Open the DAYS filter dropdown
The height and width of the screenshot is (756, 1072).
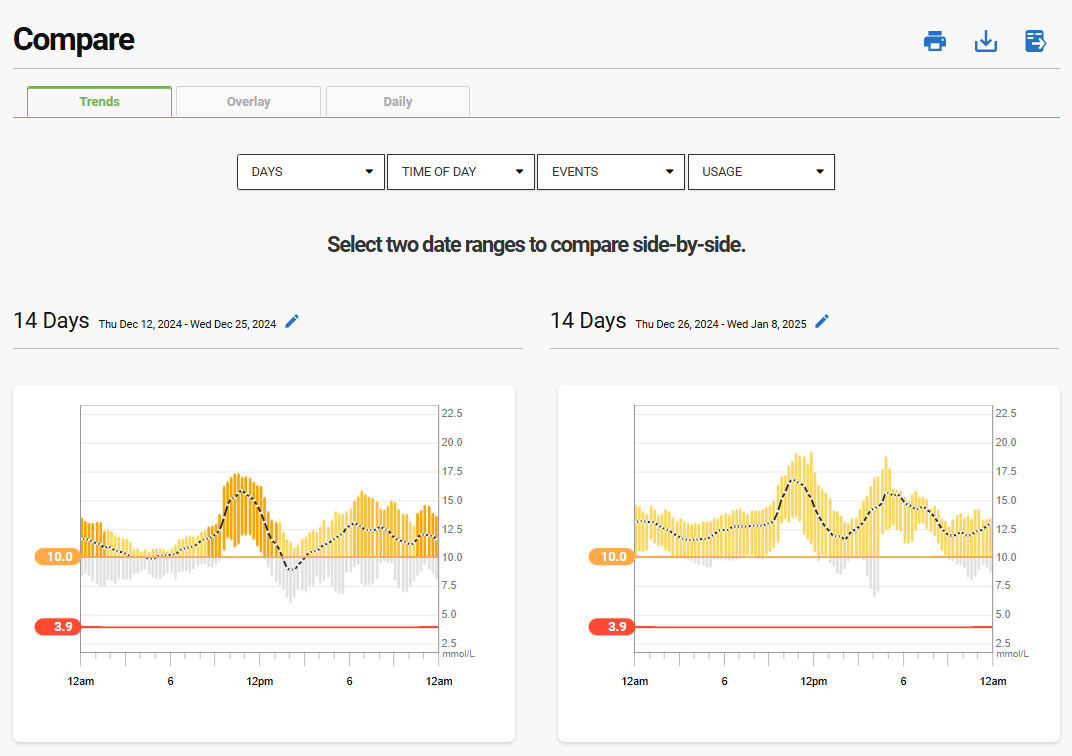pyautogui.click(x=310, y=171)
